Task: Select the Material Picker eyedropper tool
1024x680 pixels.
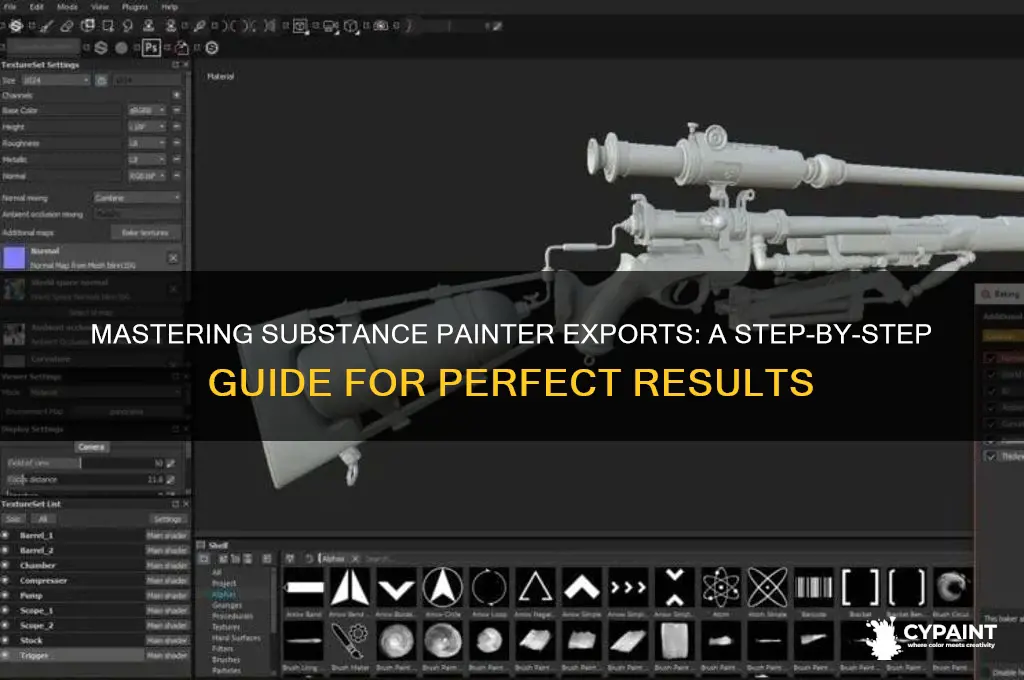Action: click(200, 26)
